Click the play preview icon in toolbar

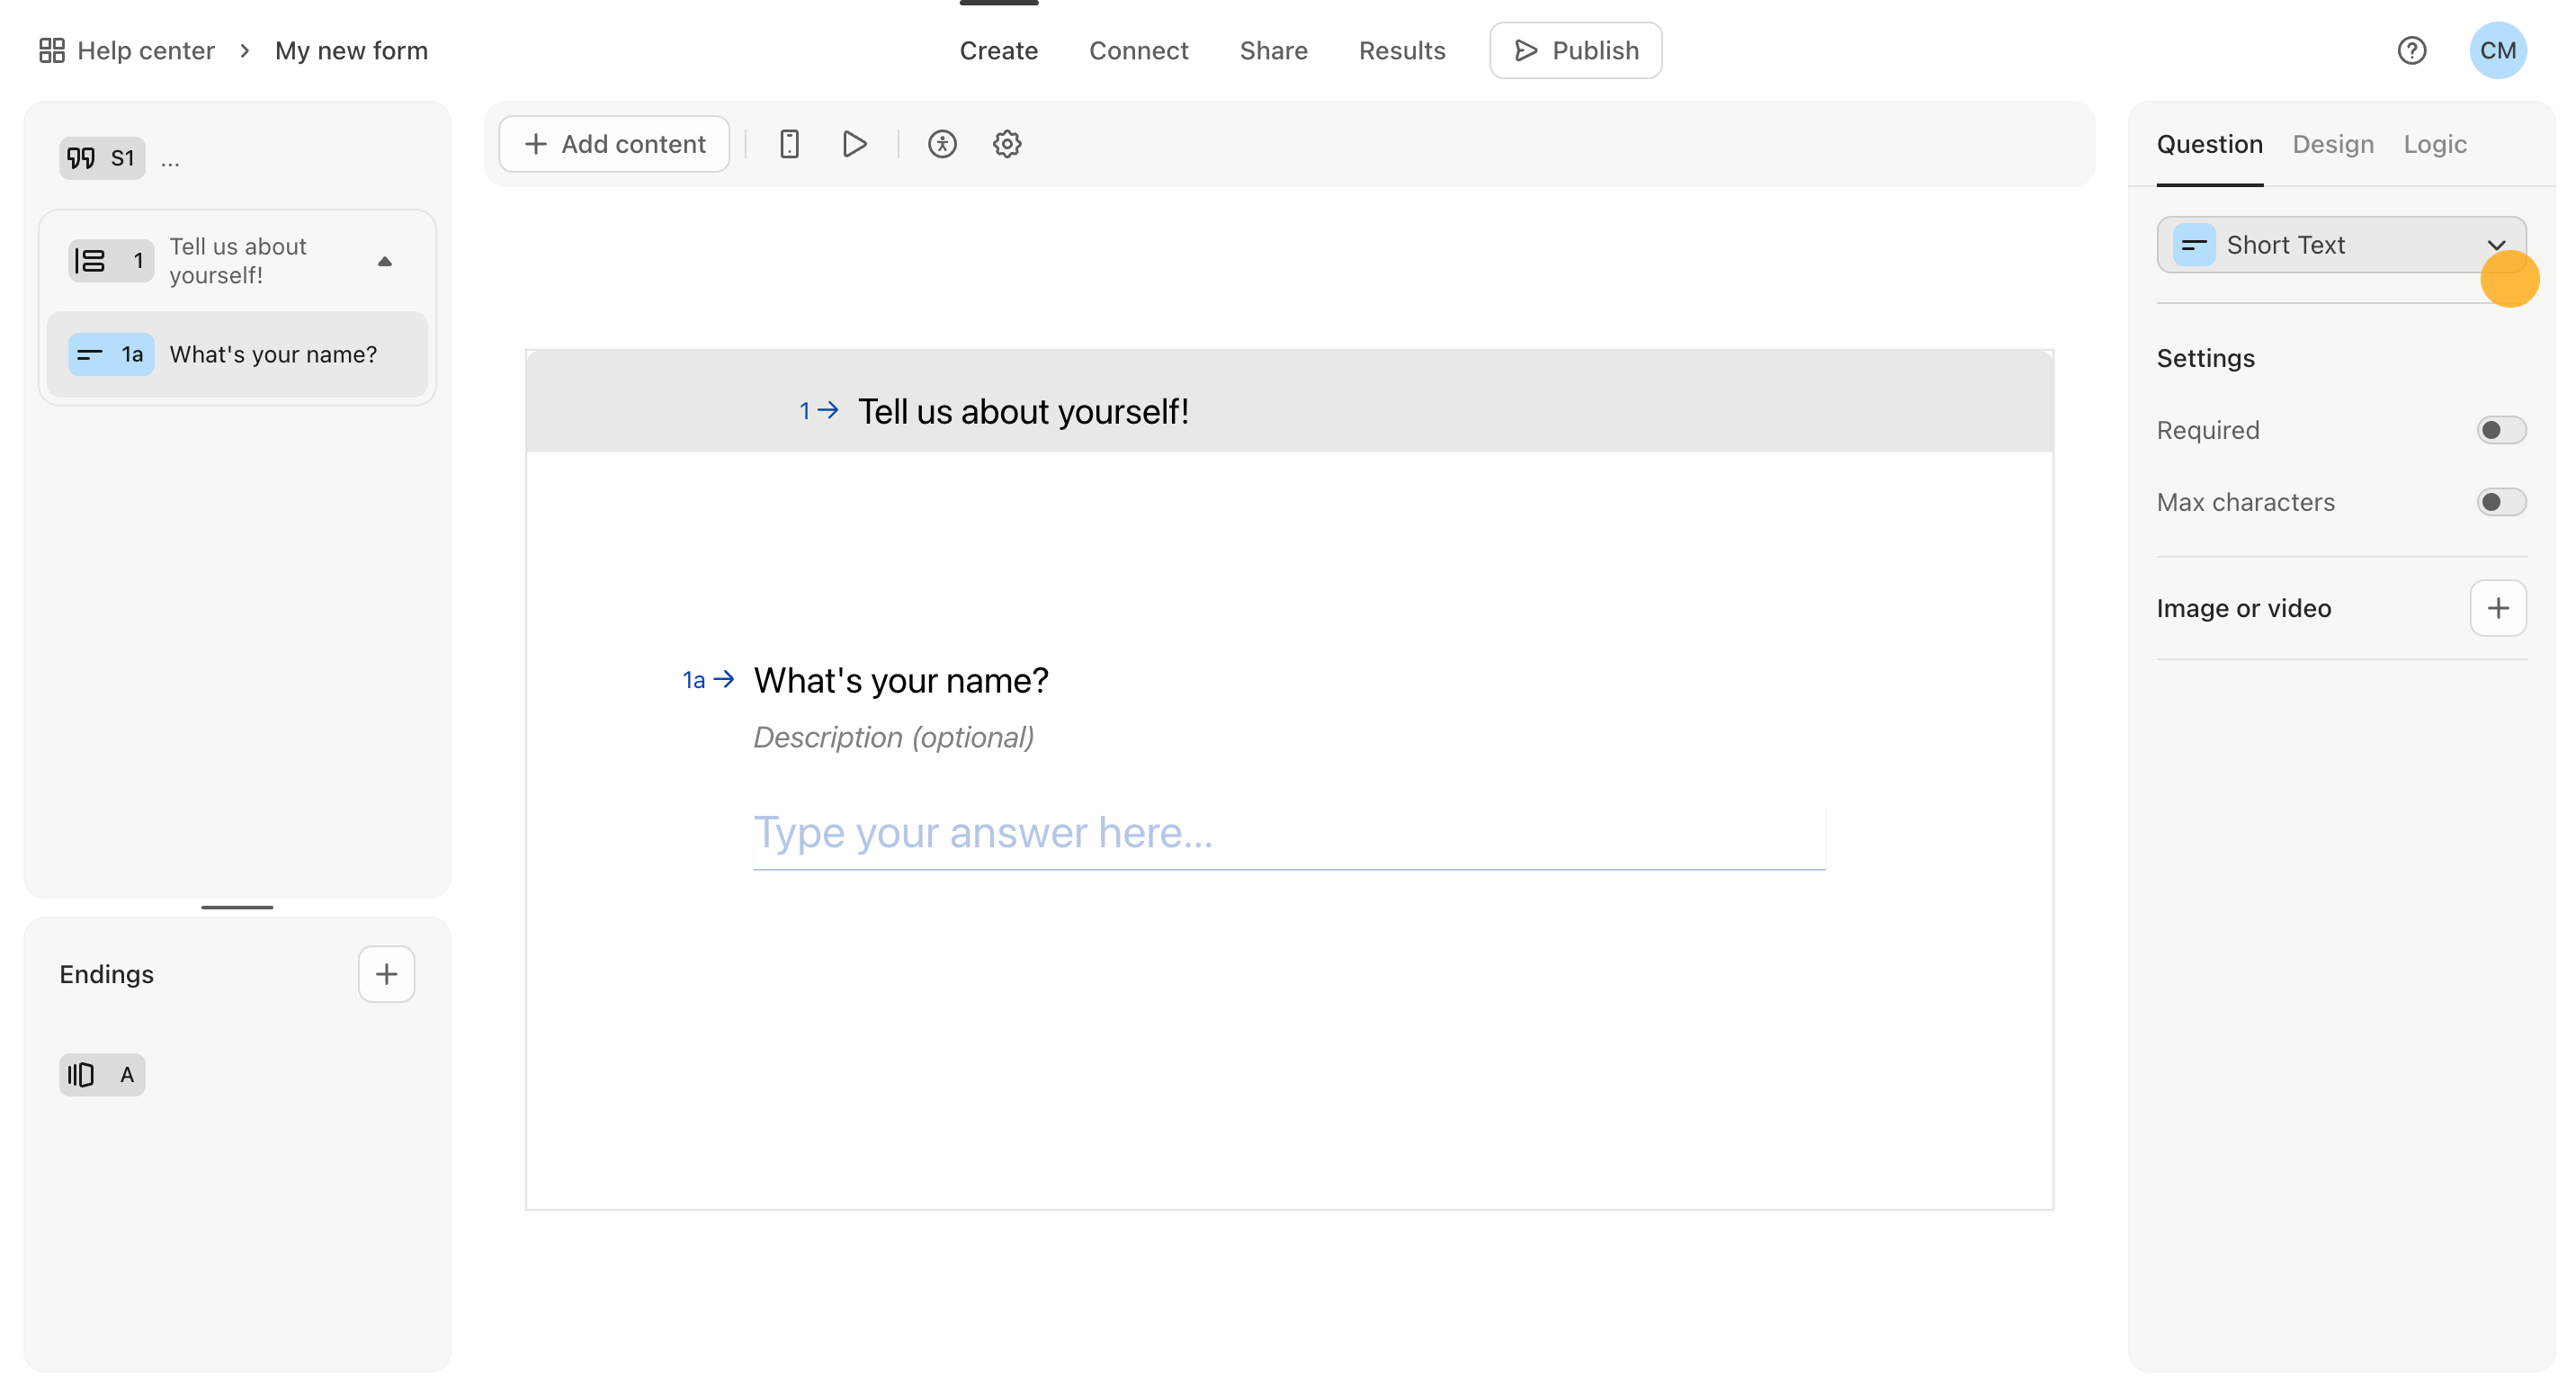pyautogui.click(x=854, y=144)
